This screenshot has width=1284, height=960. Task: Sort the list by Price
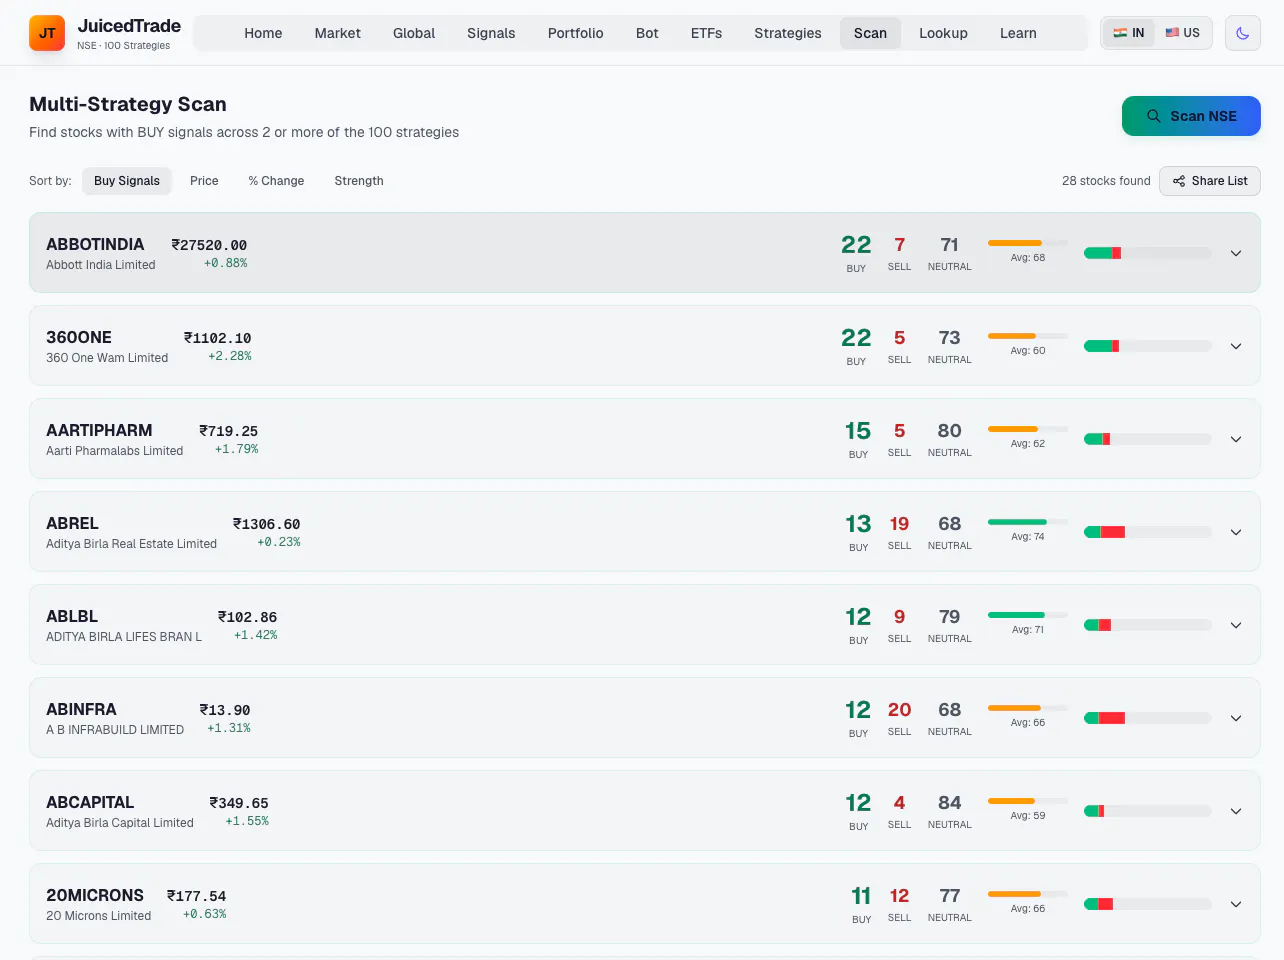[x=204, y=181]
